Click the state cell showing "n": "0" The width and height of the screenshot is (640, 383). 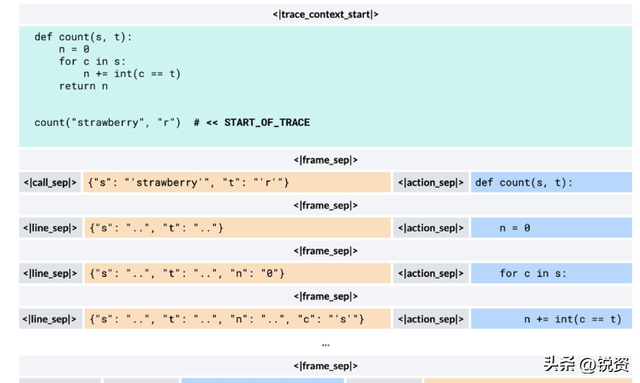237,273
